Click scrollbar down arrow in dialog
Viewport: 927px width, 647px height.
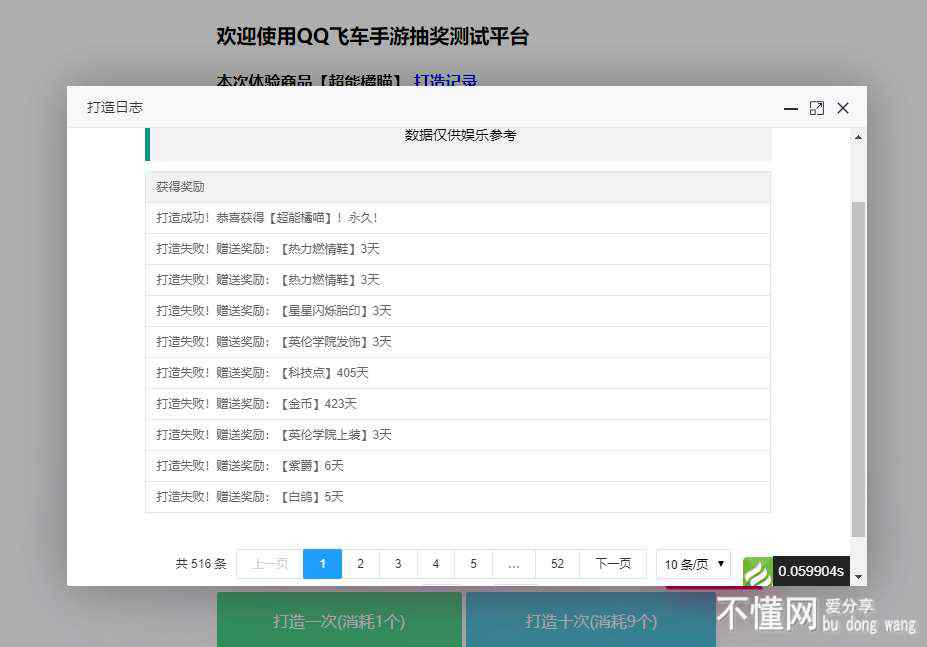pos(858,577)
